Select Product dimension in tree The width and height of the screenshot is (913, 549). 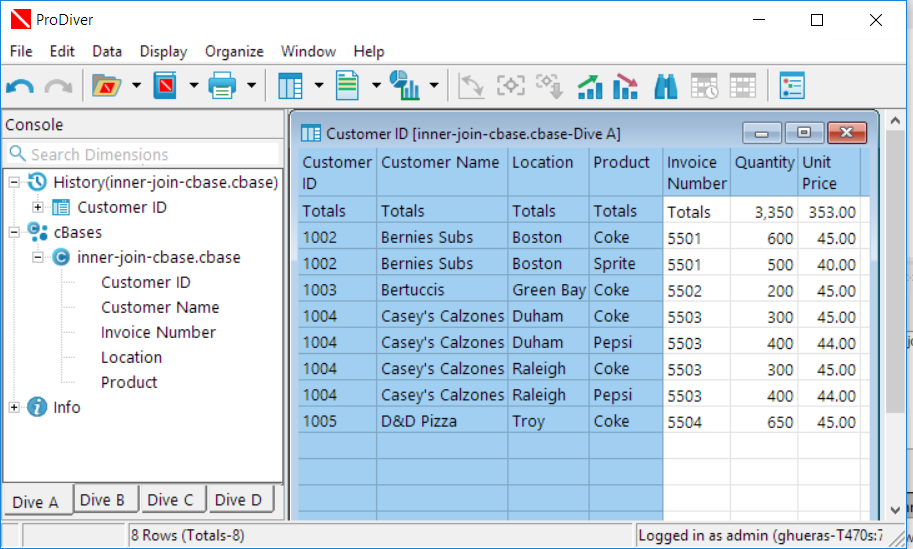point(129,382)
